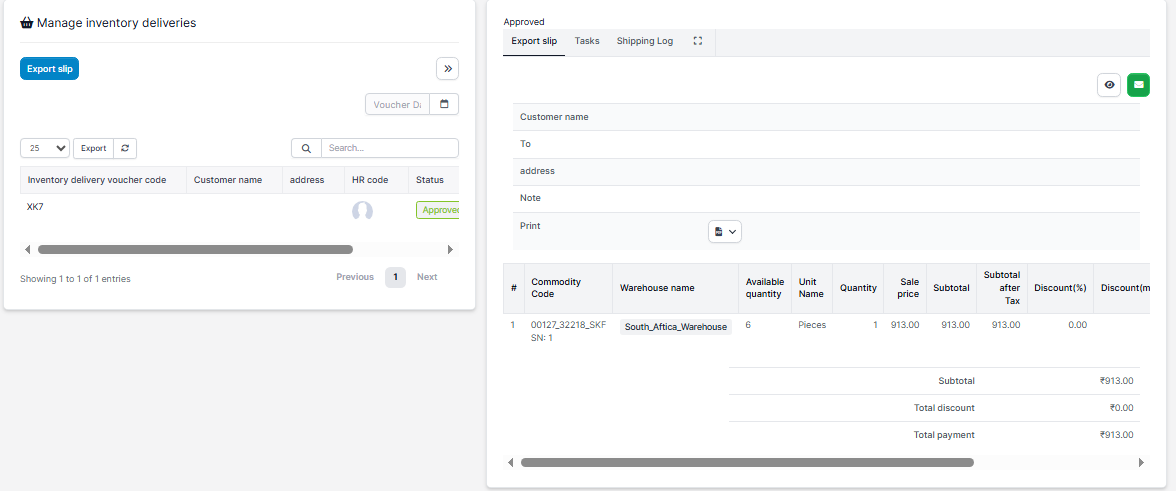Screen dimensions: 1176x491
Task: Switch to the Tasks tab
Action: [587, 41]
